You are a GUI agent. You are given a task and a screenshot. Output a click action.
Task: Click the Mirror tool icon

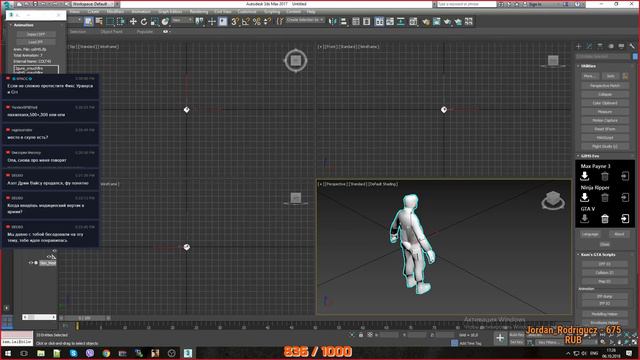click(333, 21)
